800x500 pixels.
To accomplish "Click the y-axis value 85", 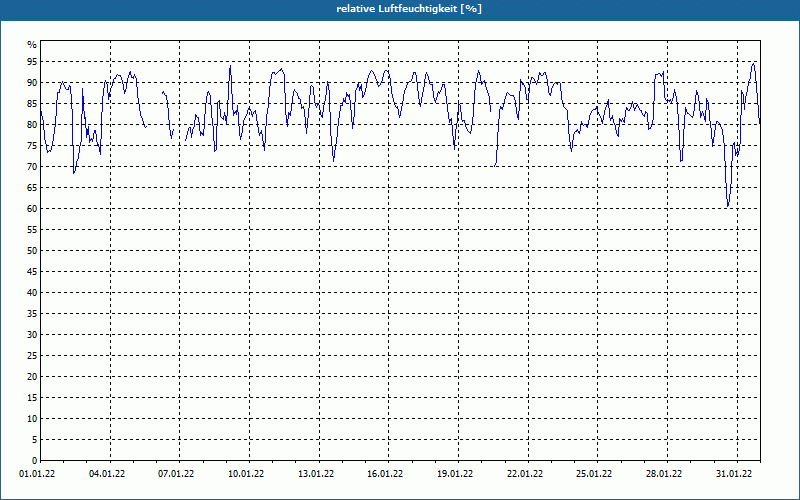I will coord(32,104).
